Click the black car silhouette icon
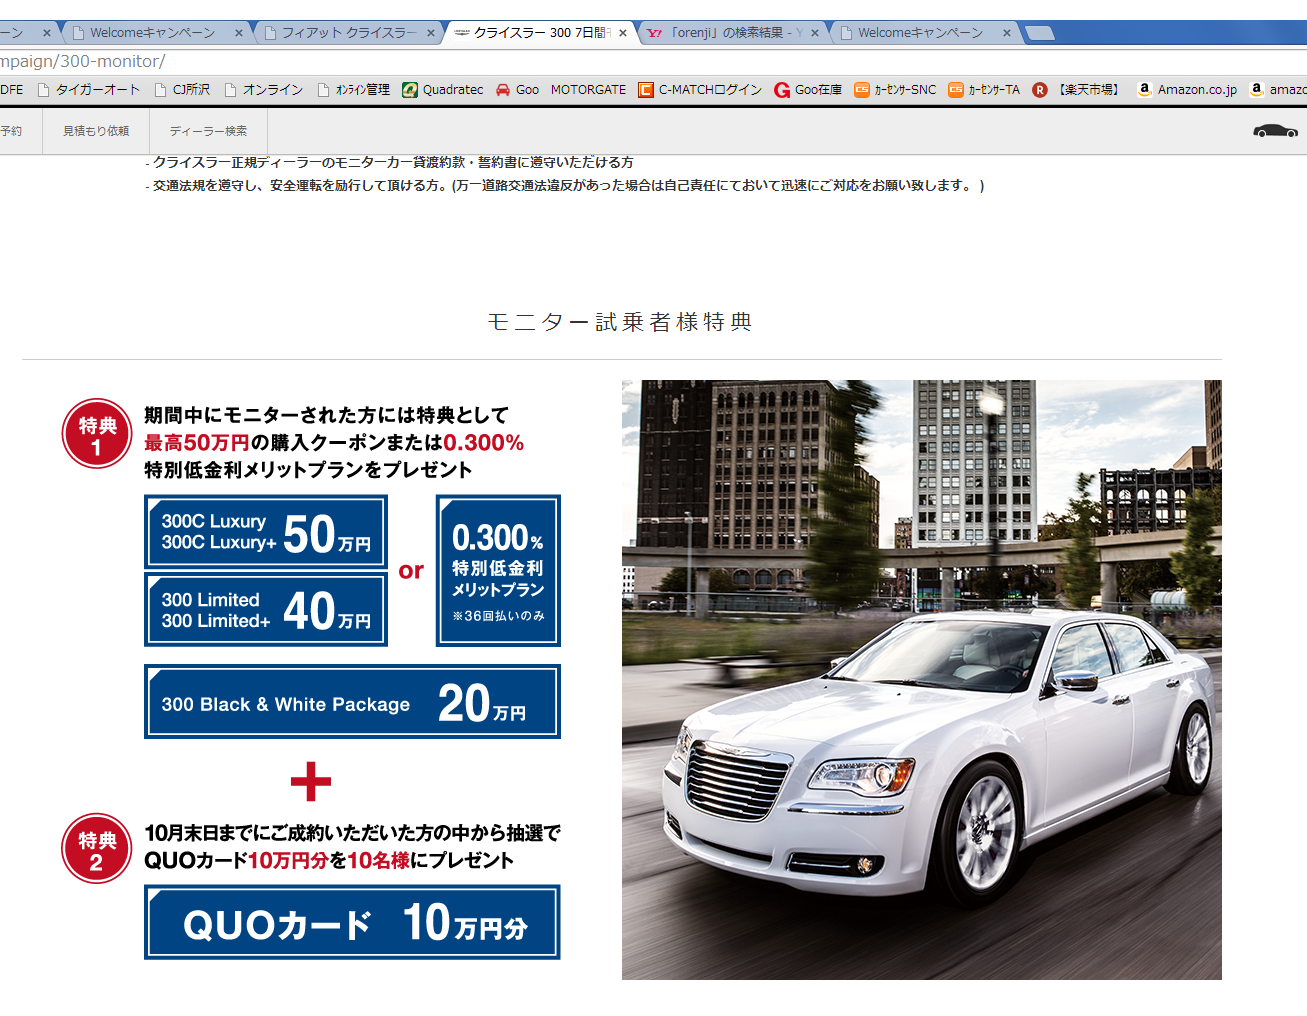The height and width of the screenshot is (1016, 1307). 1275,131
